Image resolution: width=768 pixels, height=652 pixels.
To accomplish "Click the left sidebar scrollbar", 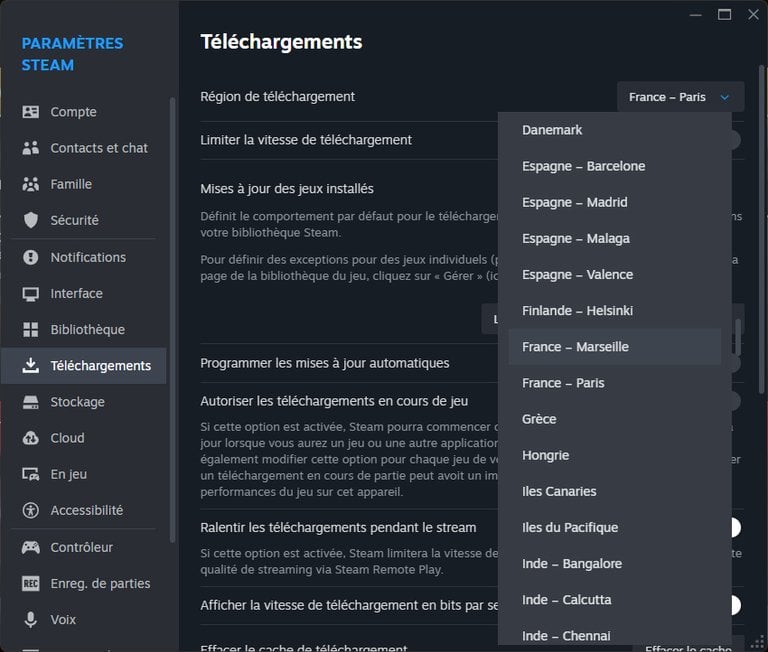I will click(172, 319).
